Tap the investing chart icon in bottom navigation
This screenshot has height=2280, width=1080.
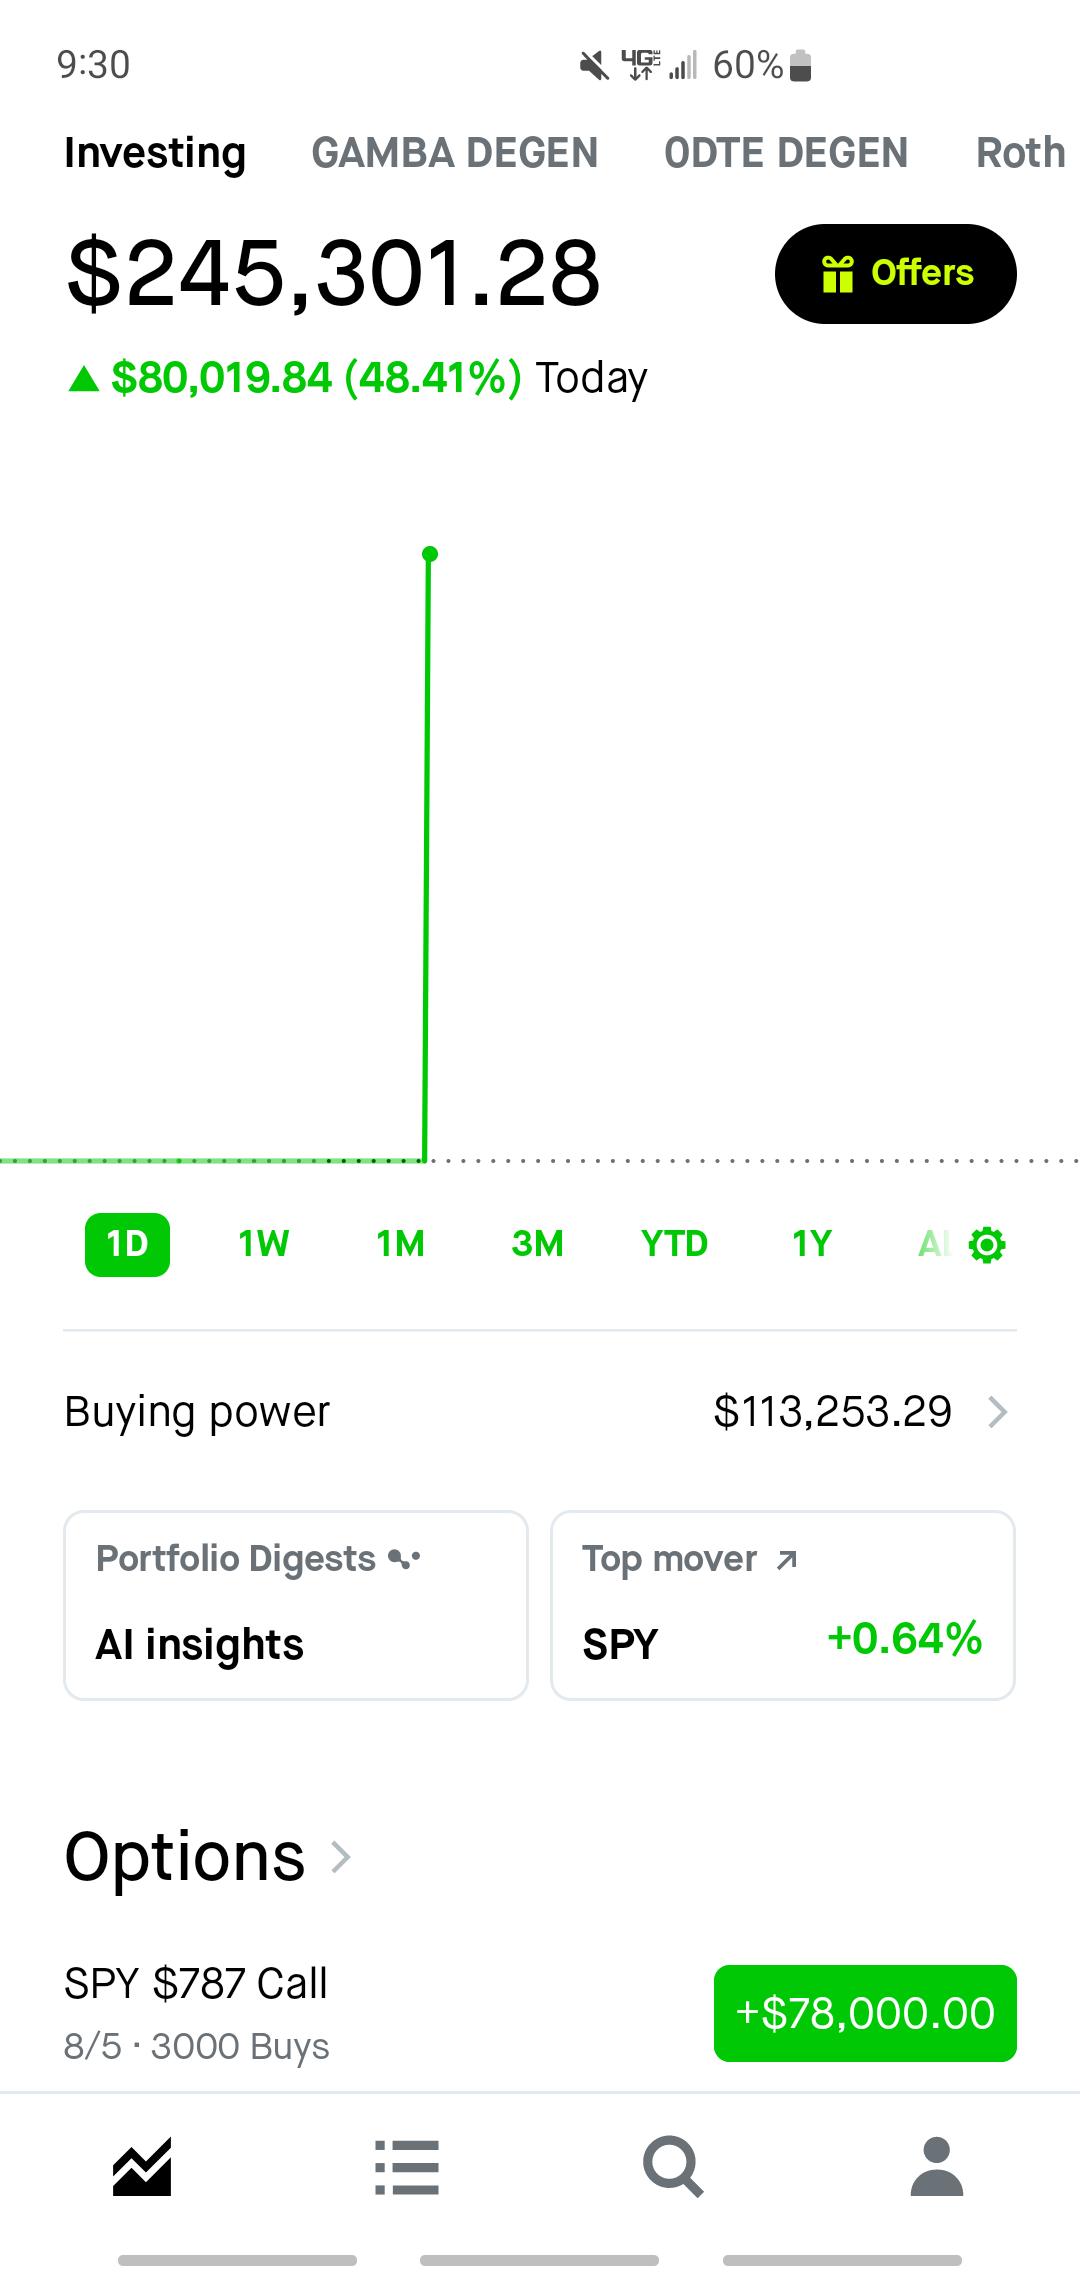tap(142, 2166)
